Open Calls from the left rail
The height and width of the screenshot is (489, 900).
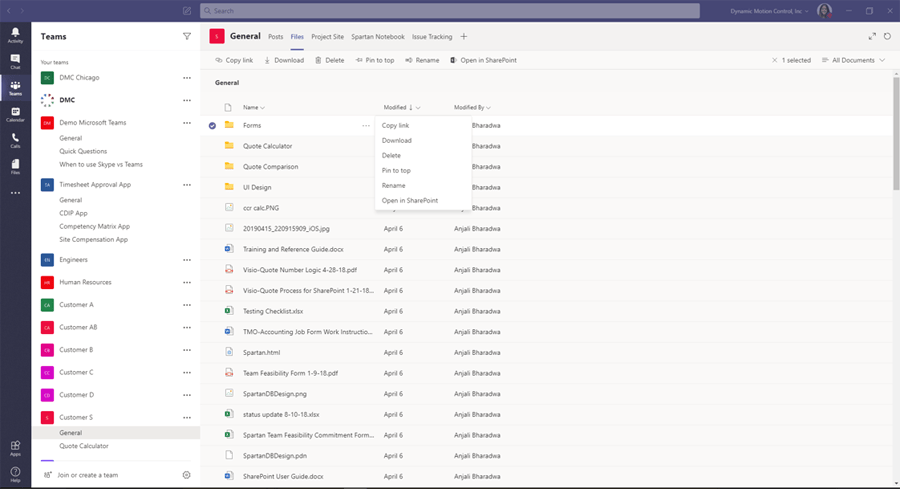tap(15, 141)
